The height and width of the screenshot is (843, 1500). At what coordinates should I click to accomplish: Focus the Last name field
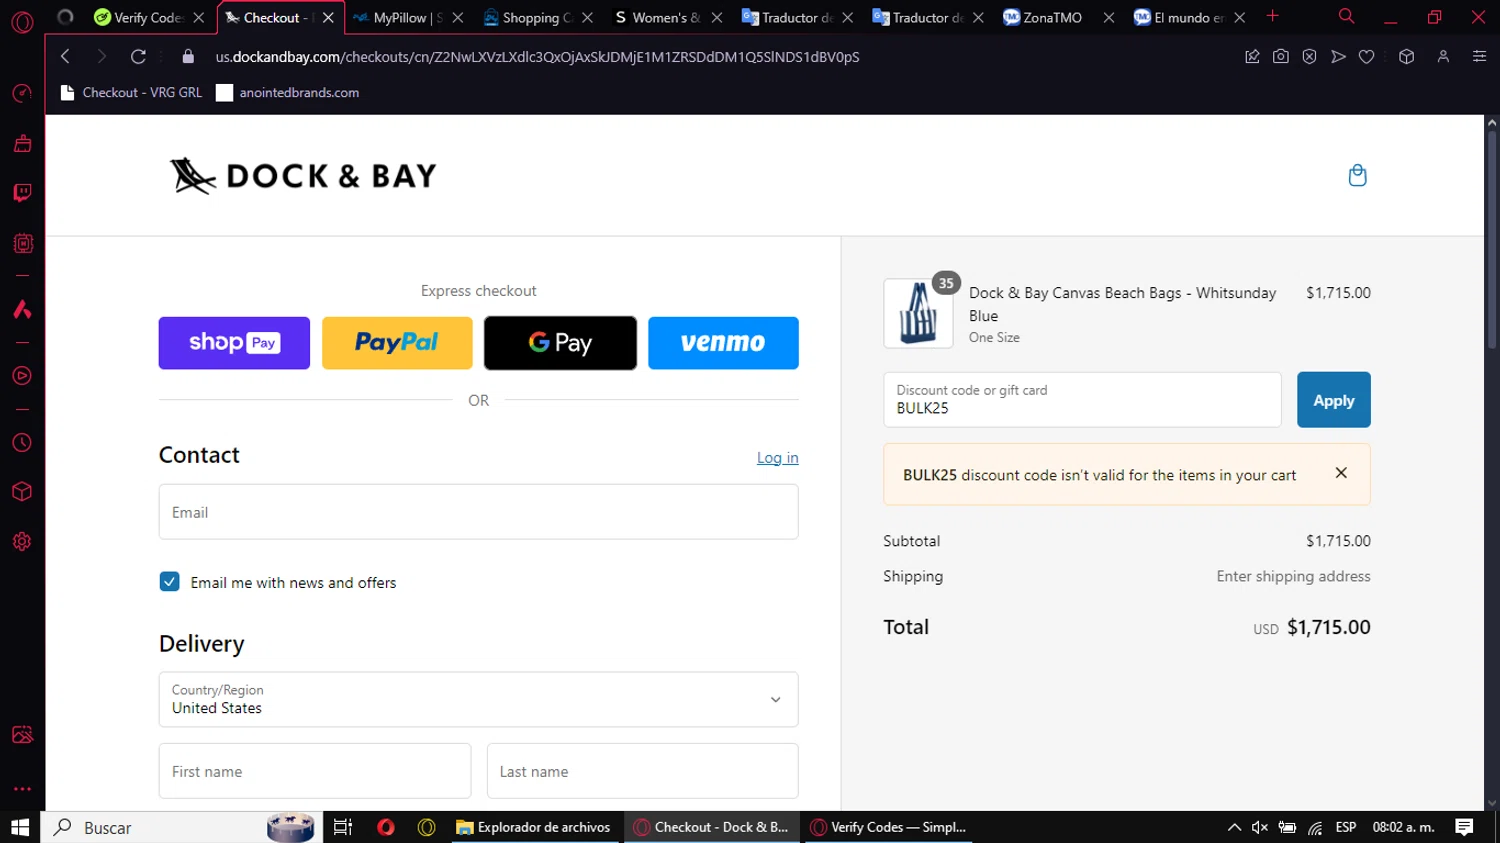642,771
